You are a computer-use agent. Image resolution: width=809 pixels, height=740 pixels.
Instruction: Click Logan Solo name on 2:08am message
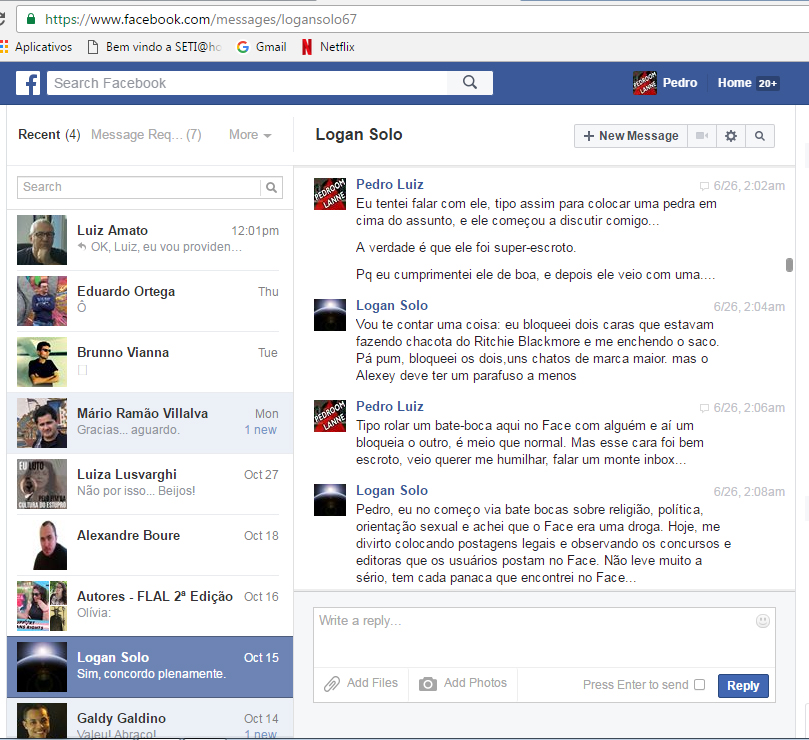pyautogui.click(x=392, y=490)
